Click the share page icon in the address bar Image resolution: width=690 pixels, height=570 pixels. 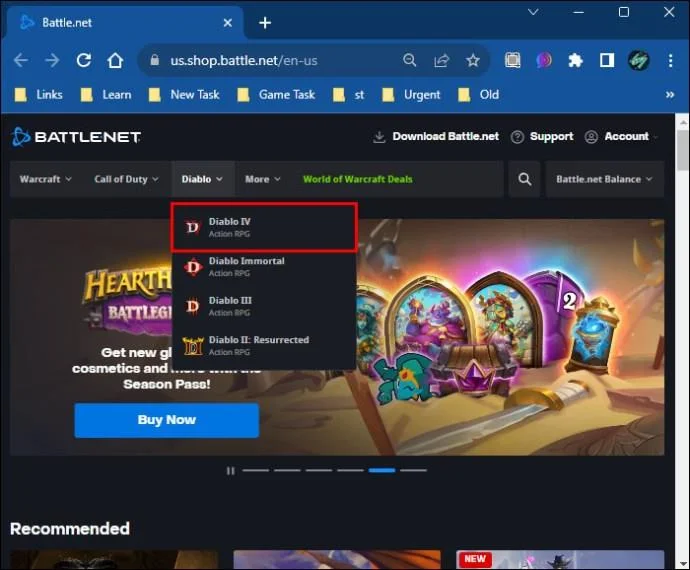coord(441,60)
